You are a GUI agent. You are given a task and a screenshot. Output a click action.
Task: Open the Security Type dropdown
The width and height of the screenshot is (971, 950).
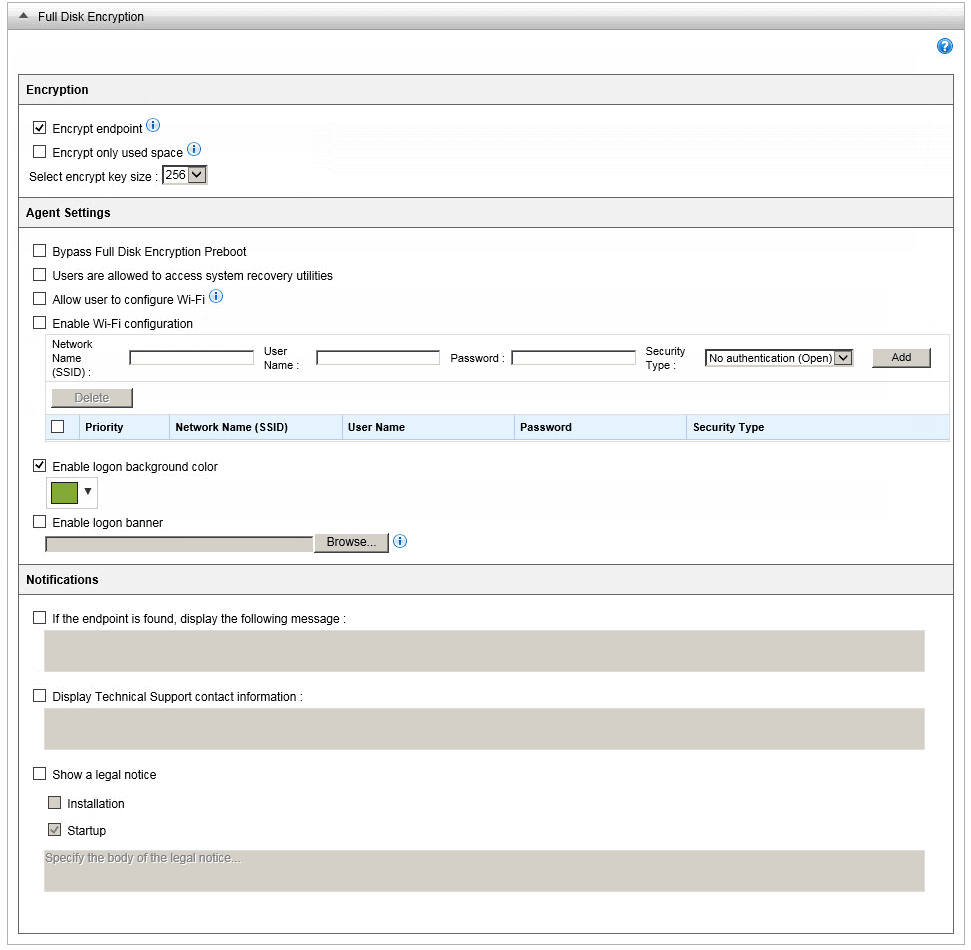779,358
